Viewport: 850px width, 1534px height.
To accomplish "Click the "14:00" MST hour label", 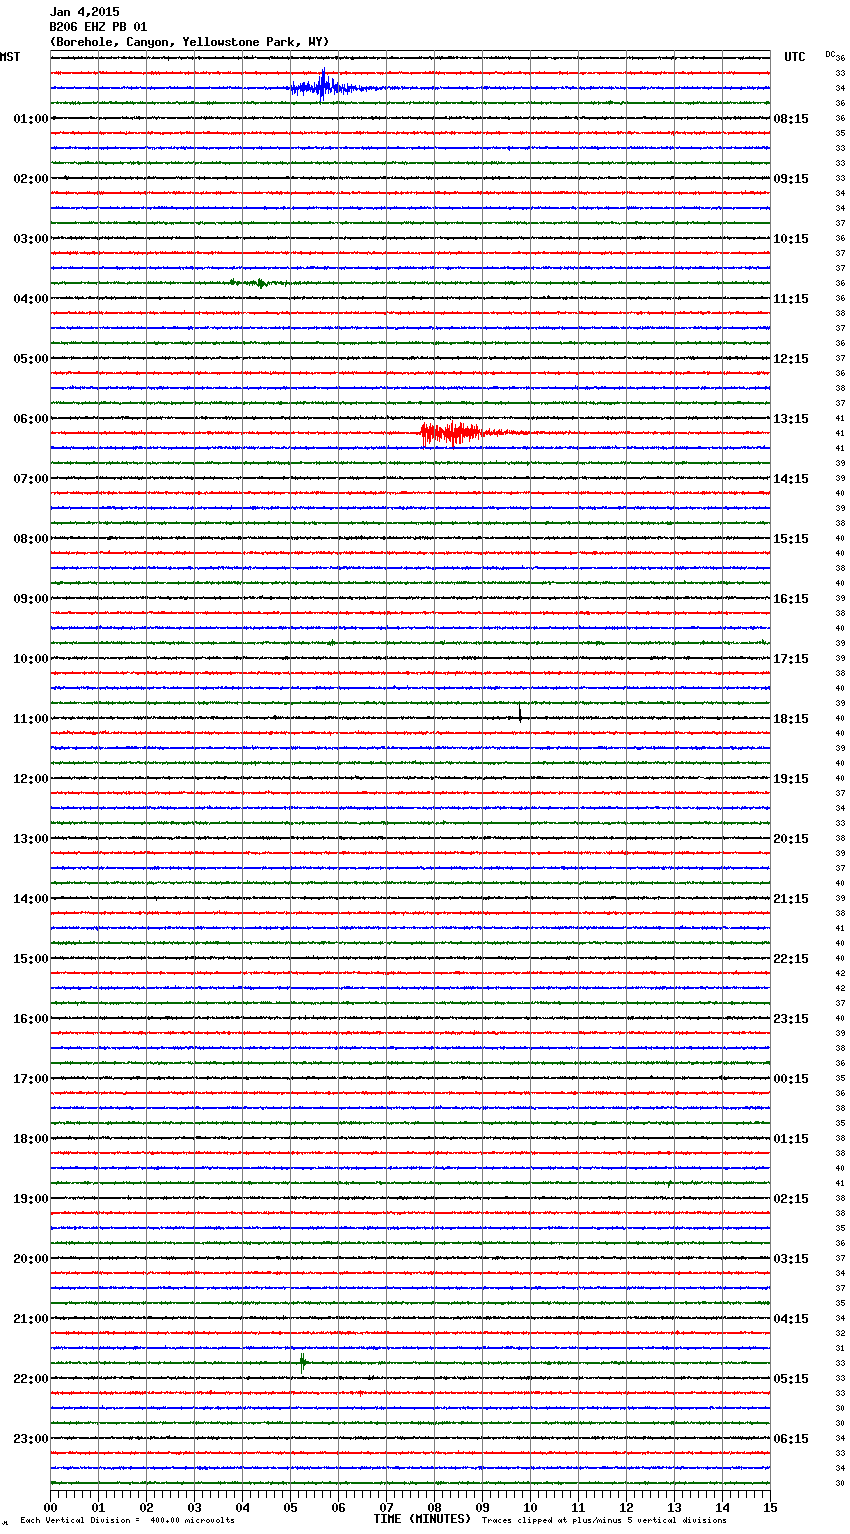I will point(31,899).
